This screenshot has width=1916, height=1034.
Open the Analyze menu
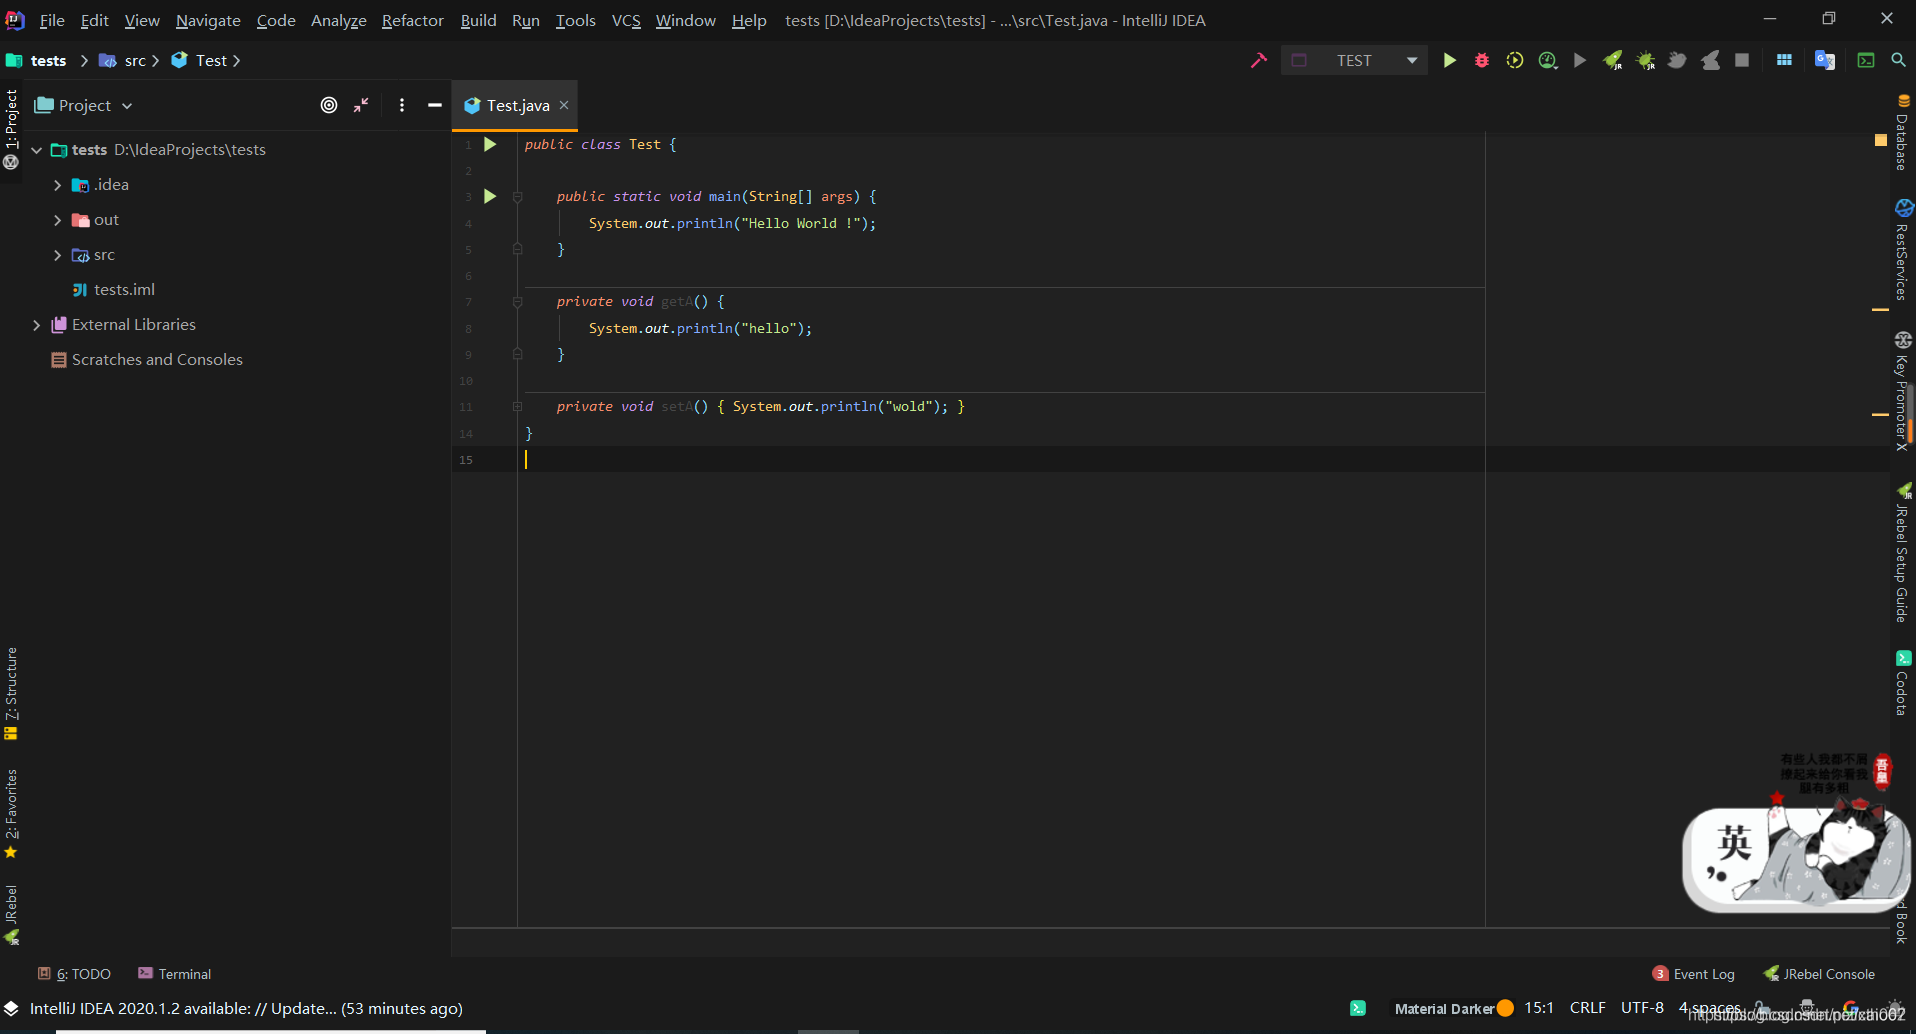pyautogui.click(x=338, y=20)
